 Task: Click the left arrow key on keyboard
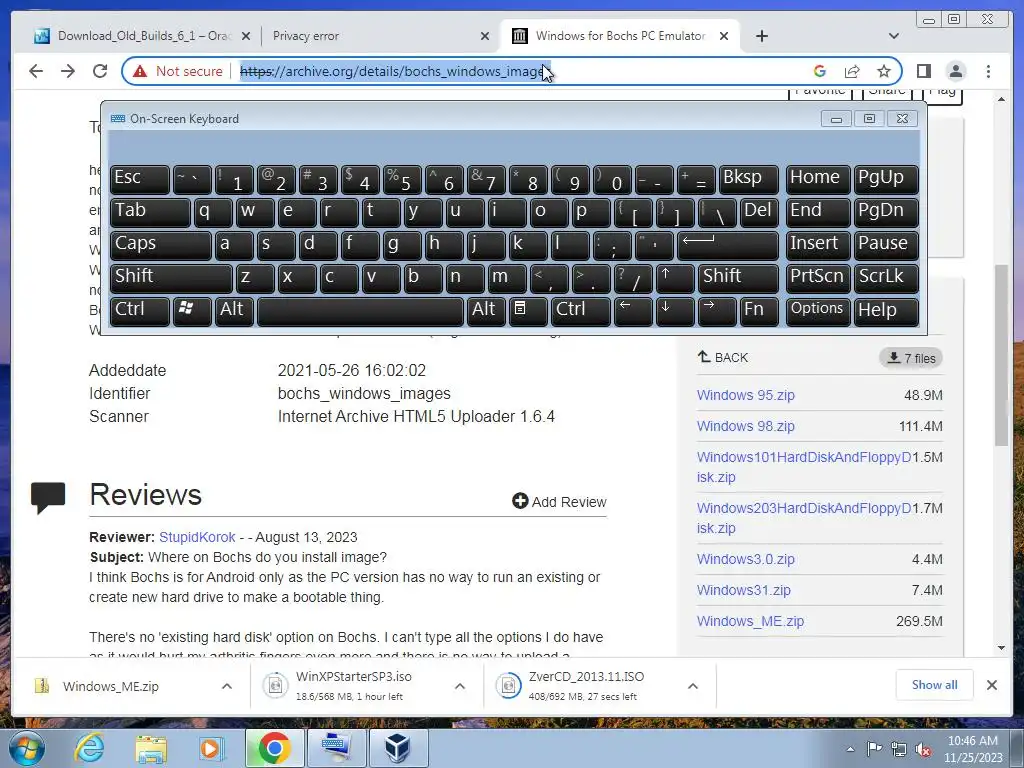pos(633,310)
